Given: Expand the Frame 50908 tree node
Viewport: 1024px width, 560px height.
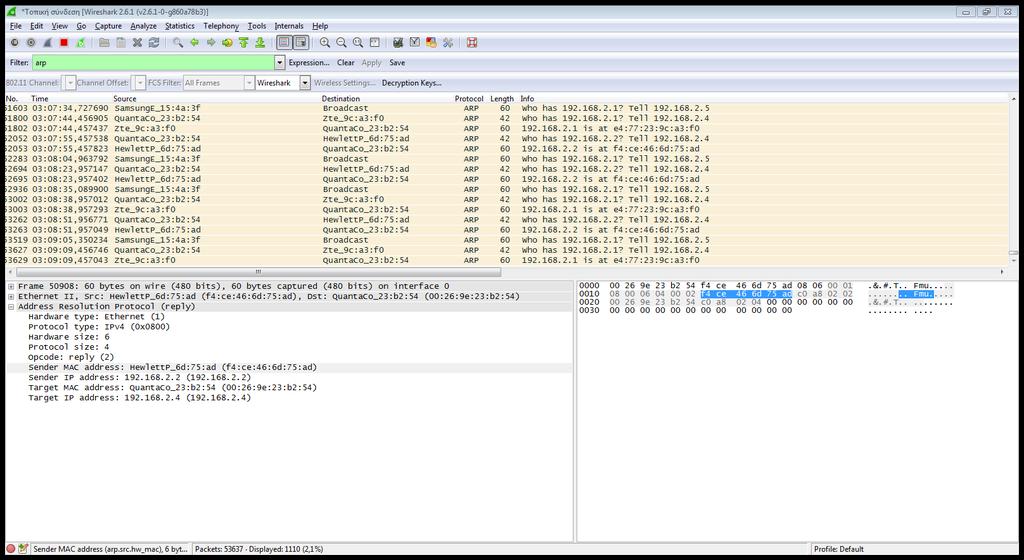Looking at the screenshot, I should click(11, 286).
